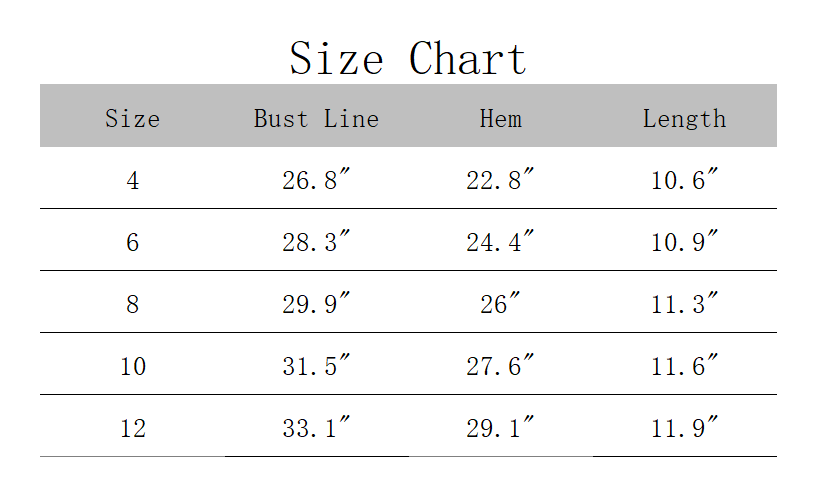Viewport: 817px width, 499px height.
Task: Click the 24.4″ hem value
Action: click(x=500, y=241)
